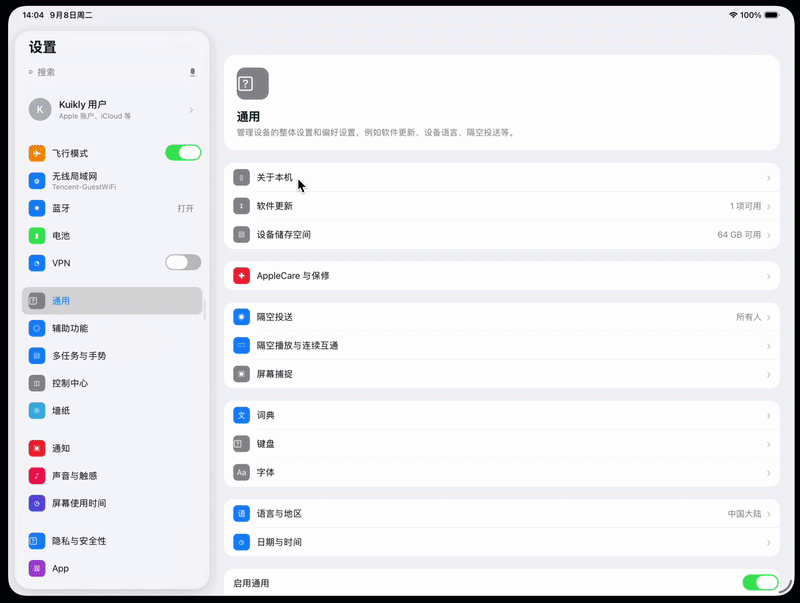
Task: Click the 设备储存空间 row icon
Action: pyautogui.click(x=241, y=235)
